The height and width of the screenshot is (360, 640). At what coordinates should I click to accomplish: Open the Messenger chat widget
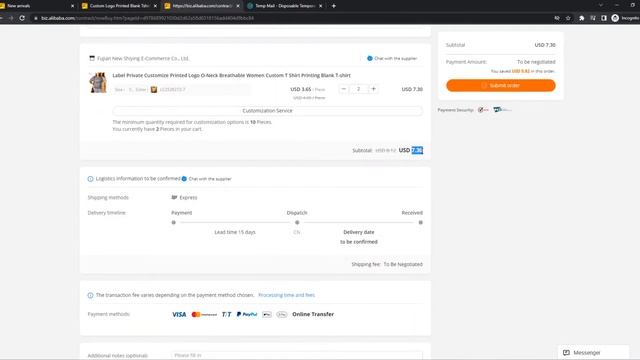click(x=593, y=353)
